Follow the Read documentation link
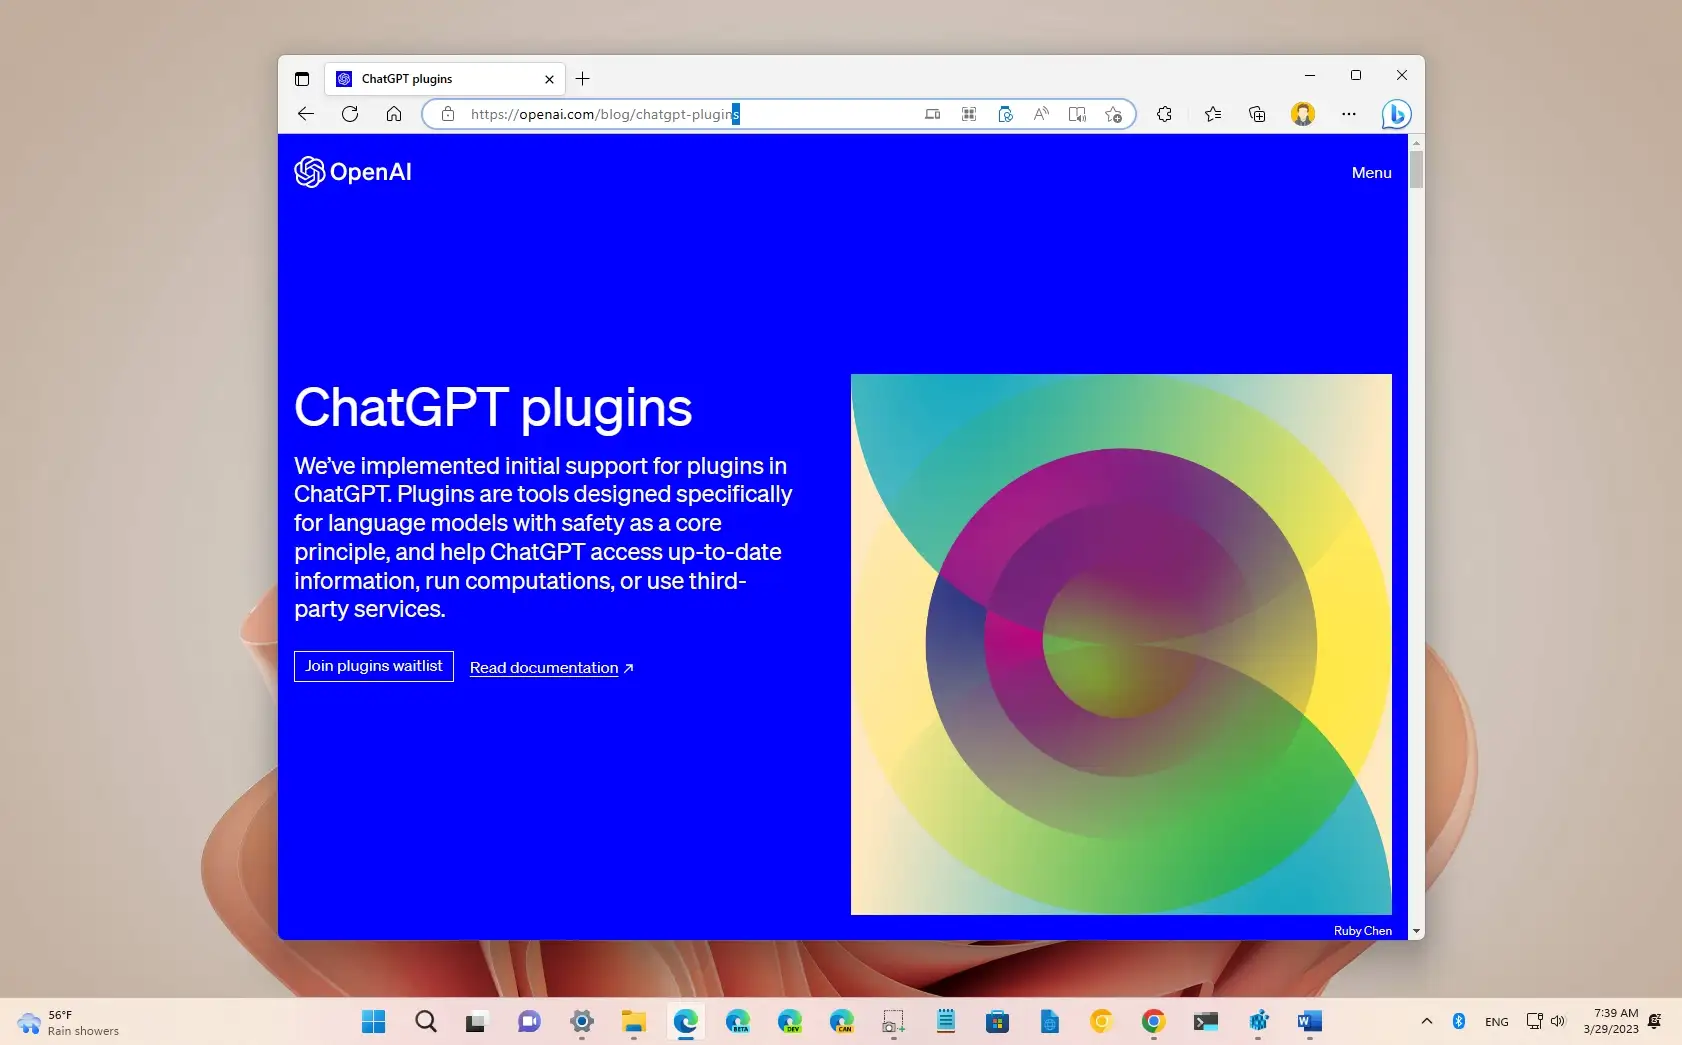Image resolution: width=1682 pixels, height=1045 pixels. pyautogui.click(x=552, y=667)
